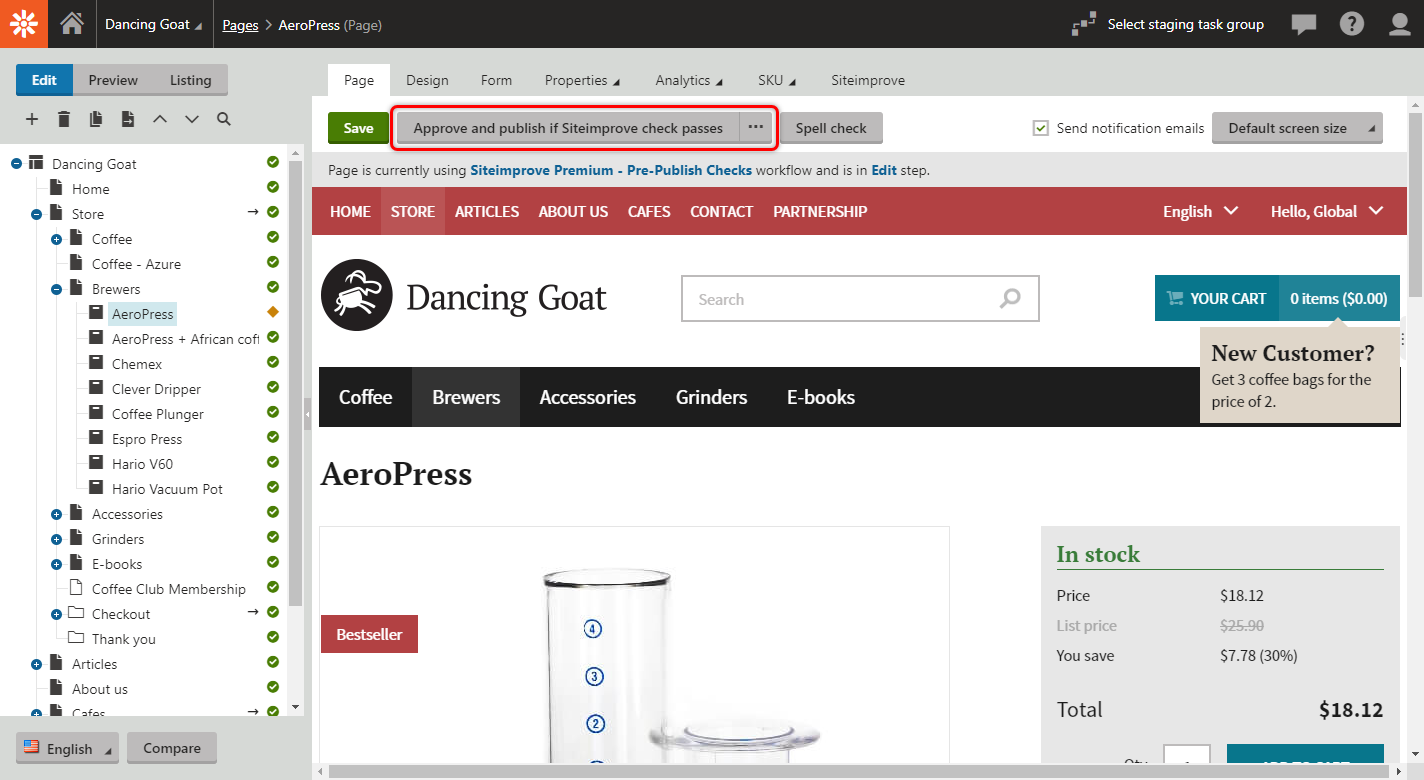
Task: Open the chat support icon
Action: click(x=1303, y=24)
